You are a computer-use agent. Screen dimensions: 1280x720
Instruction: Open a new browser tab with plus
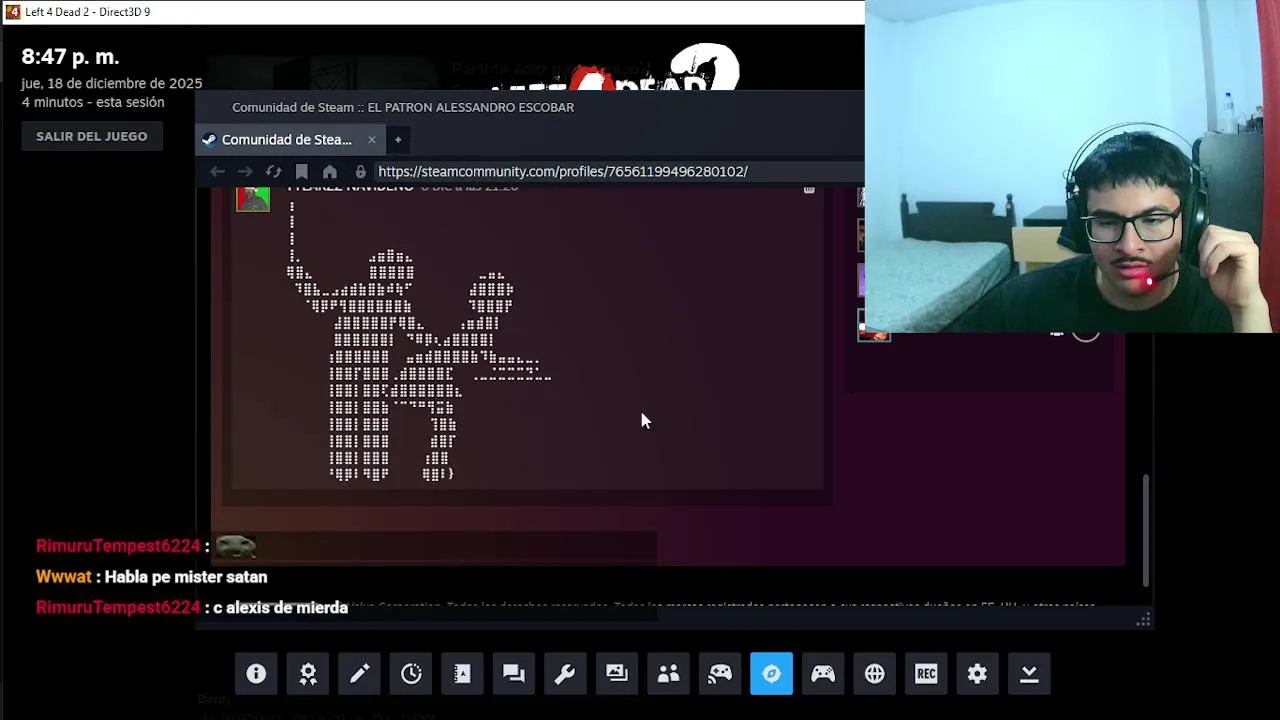(398, 140)
